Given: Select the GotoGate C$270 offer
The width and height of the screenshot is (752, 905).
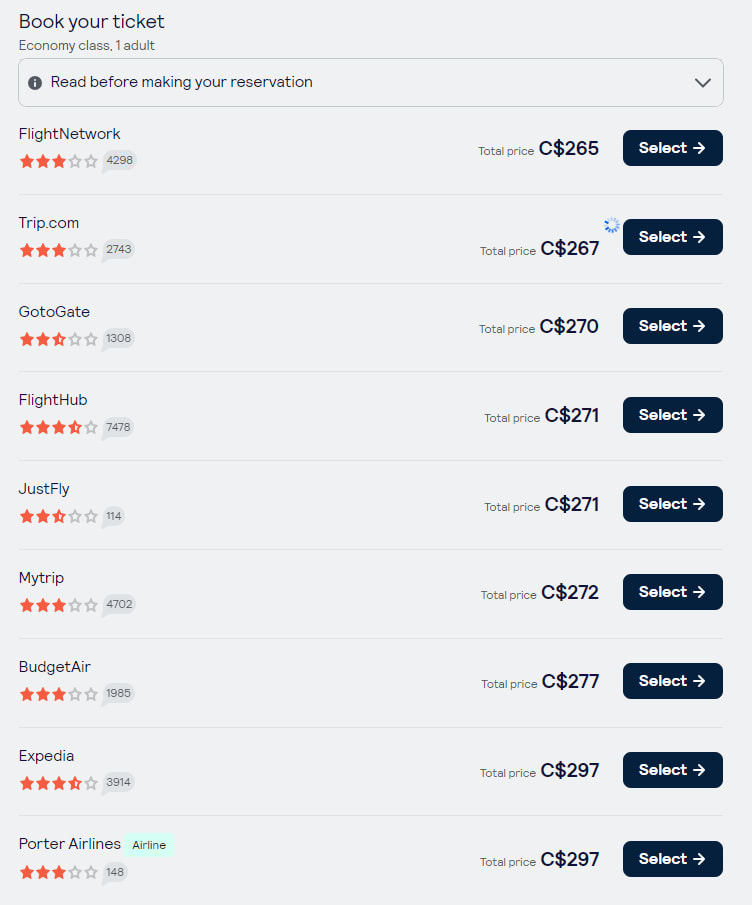Looking at the screenshot, I should [x=672, y=326].
